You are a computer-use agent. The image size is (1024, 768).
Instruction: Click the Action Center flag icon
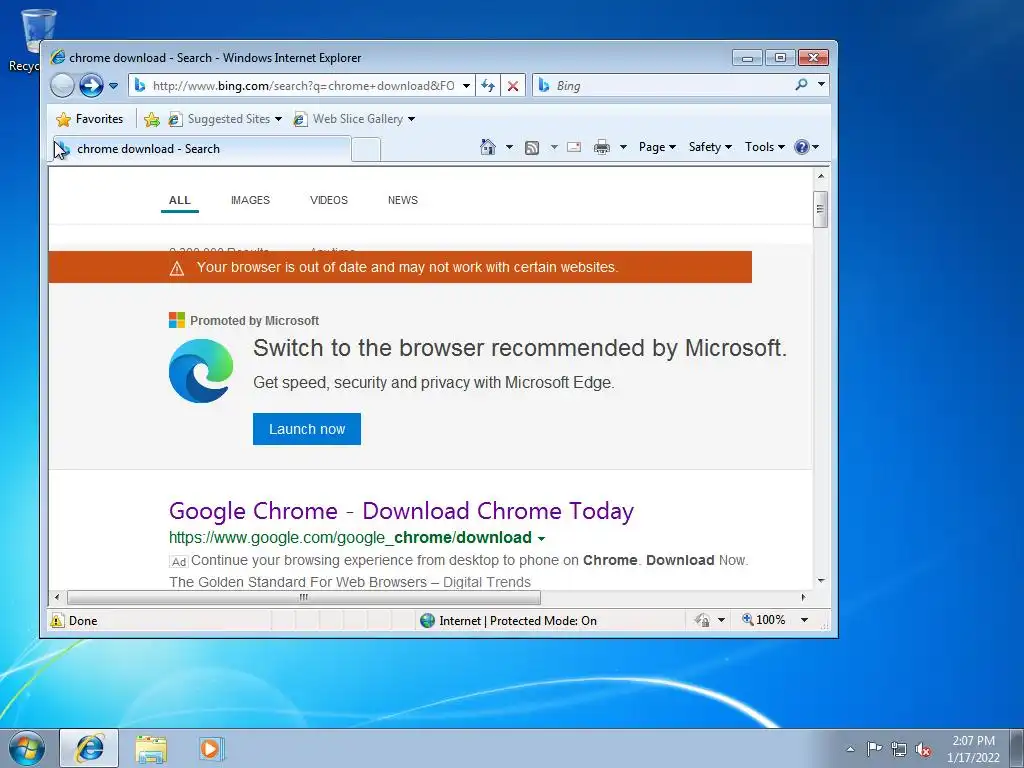coord(874,749)
